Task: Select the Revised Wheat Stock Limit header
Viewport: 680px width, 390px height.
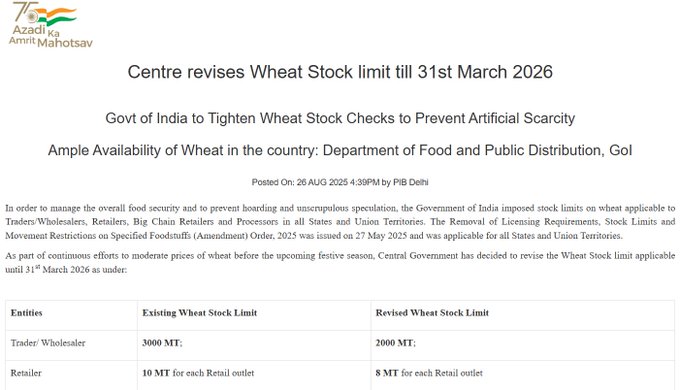Action: coord(432,313)
